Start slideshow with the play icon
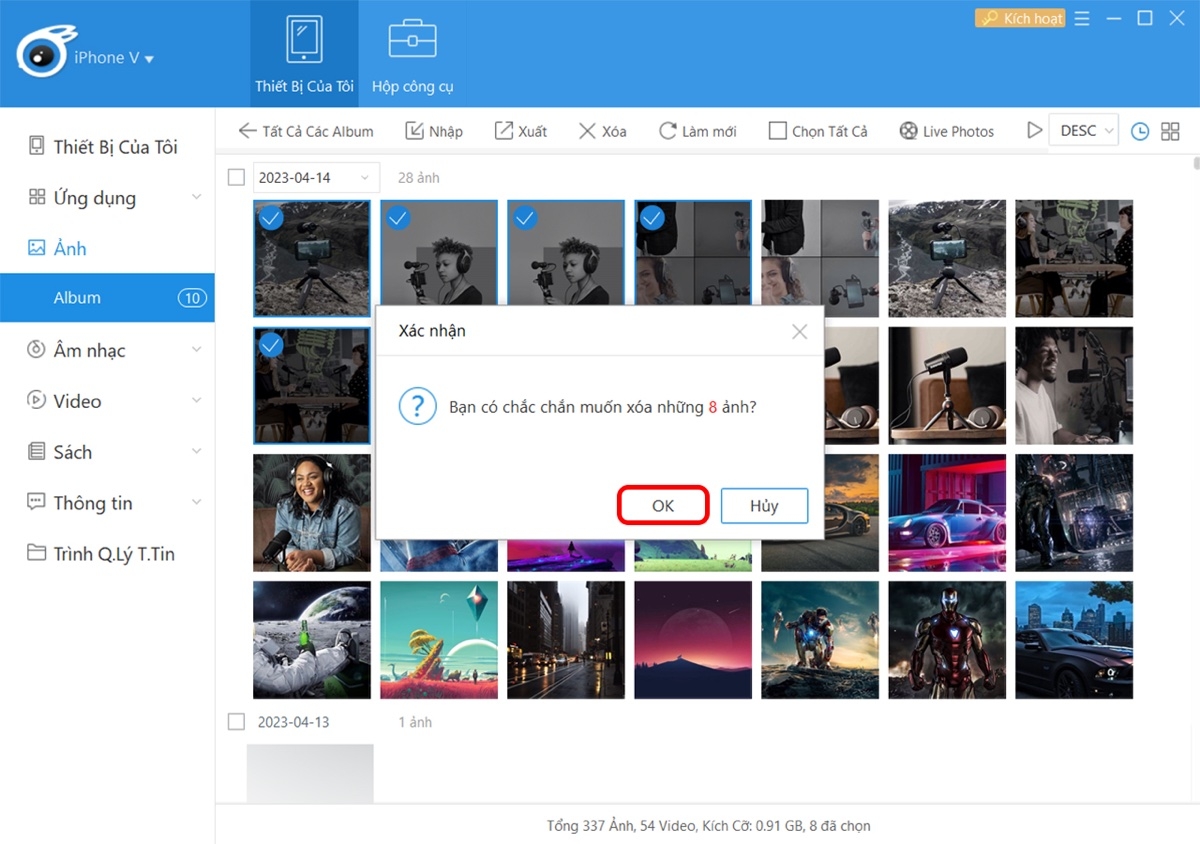 click(x=1034, y=130)
